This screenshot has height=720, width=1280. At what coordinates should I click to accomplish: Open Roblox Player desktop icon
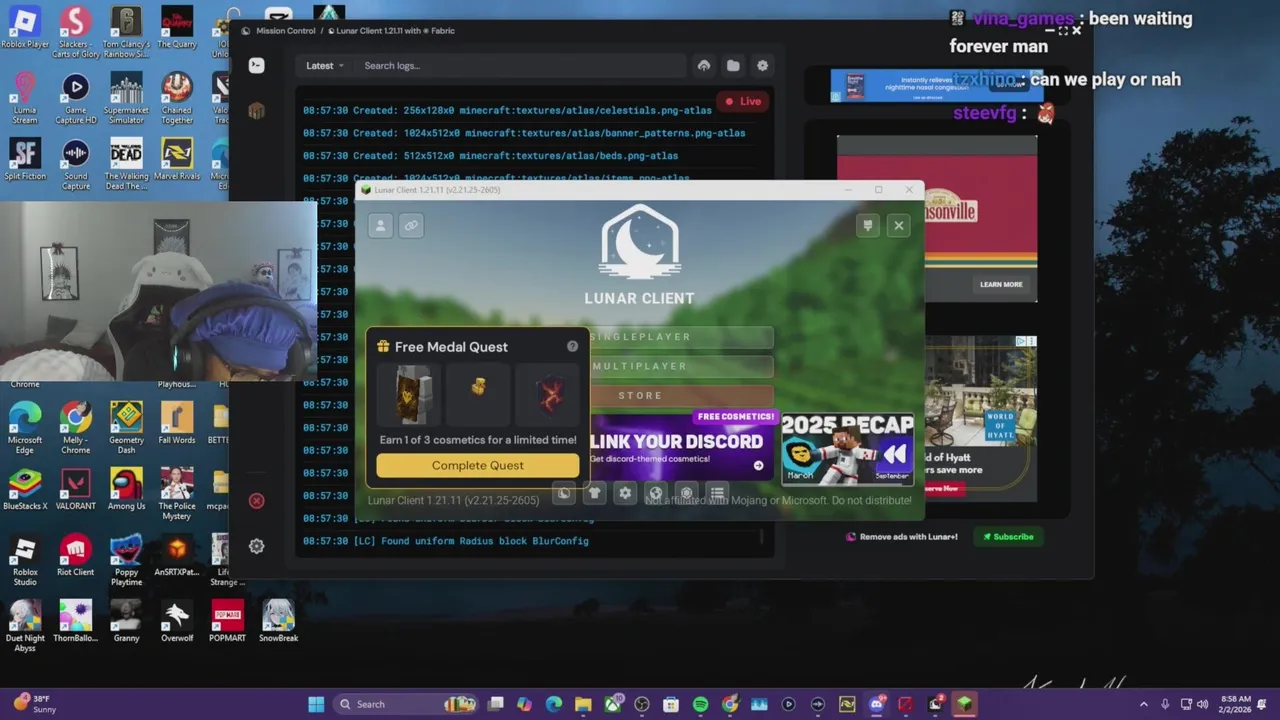25,28
